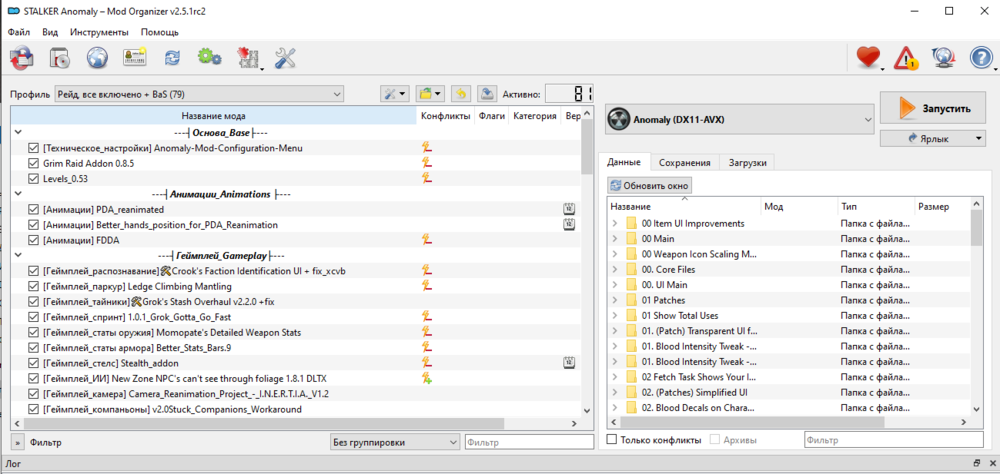The width and height of the screenshot is (1000, 474).
Task: Click the red heart endorse icon
Action: click(868, 59)
